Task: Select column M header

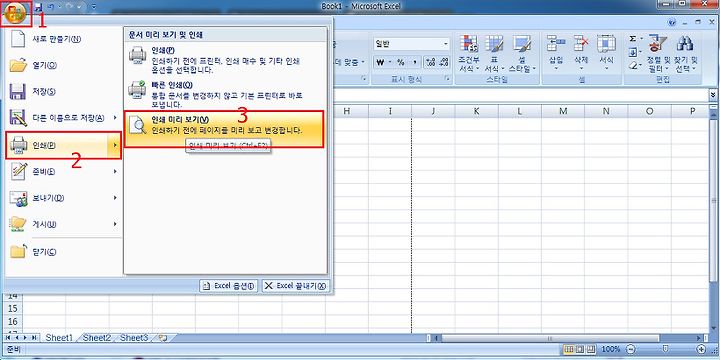Action: coord(563,111)
